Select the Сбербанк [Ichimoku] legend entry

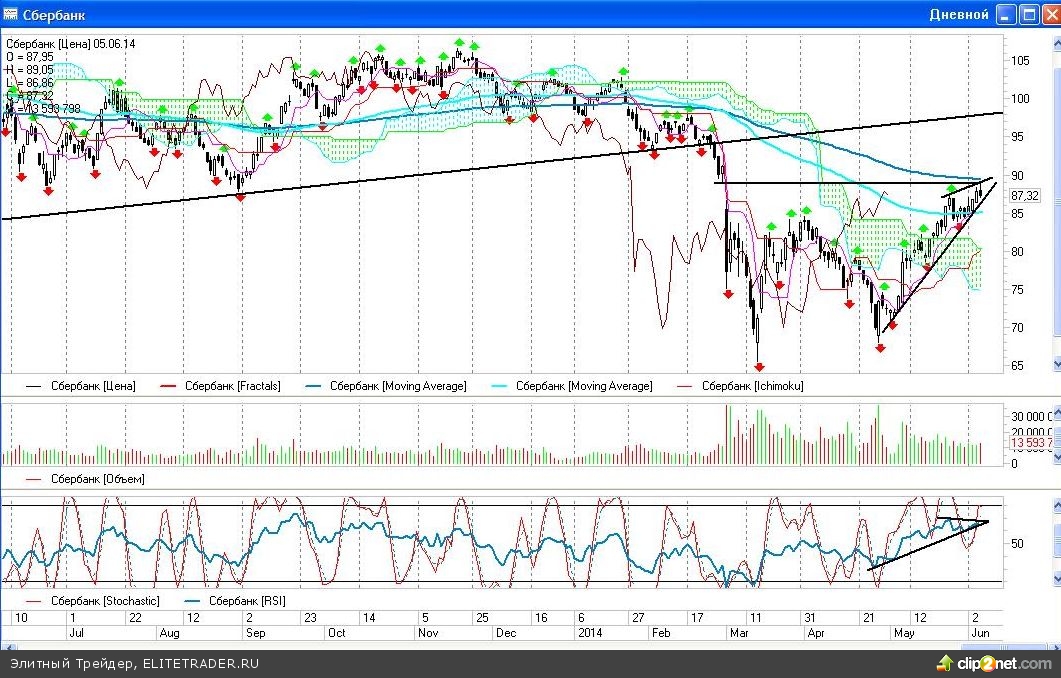(752, 386)
